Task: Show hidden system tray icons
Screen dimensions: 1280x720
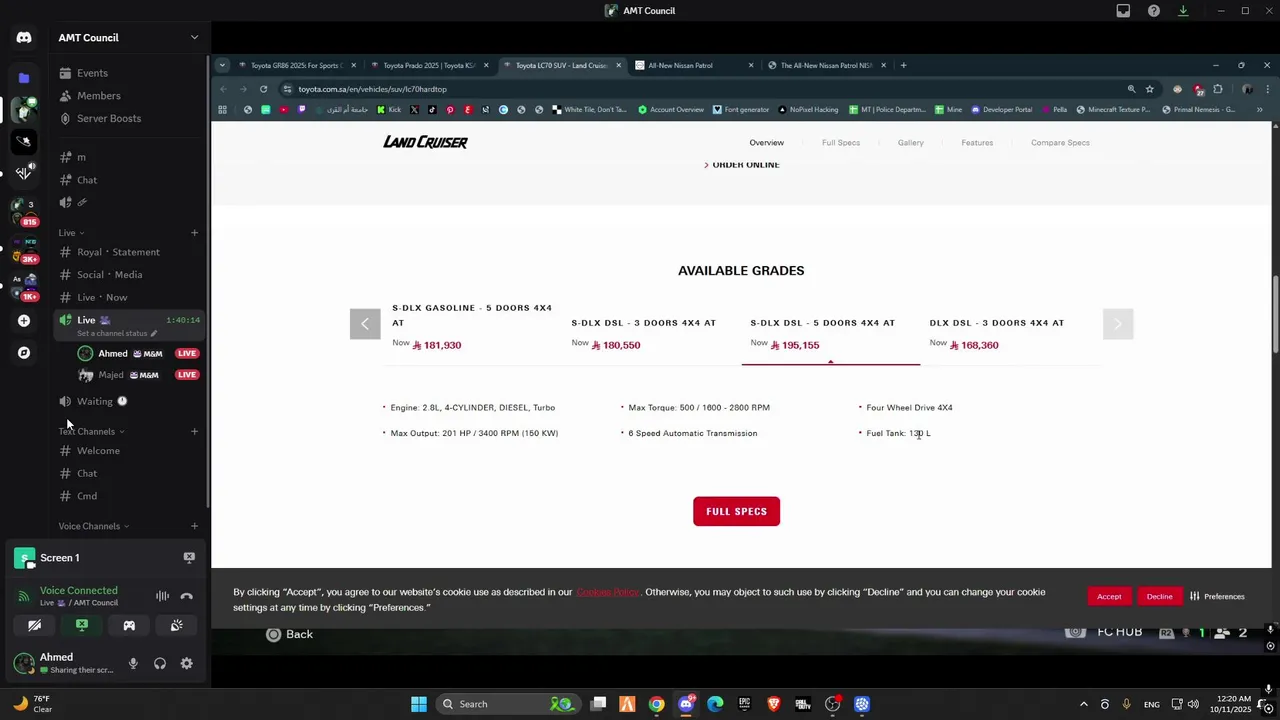Action: click(1083, 704)
